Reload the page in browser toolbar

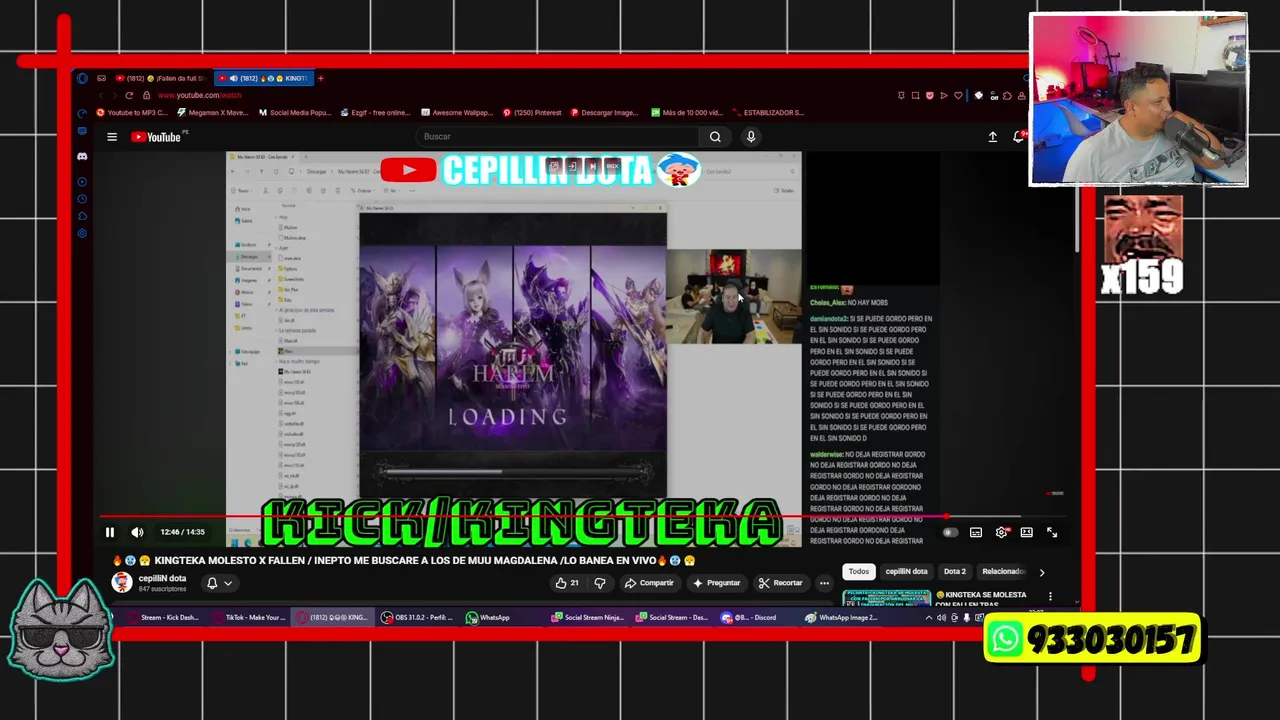pos(129,95)
